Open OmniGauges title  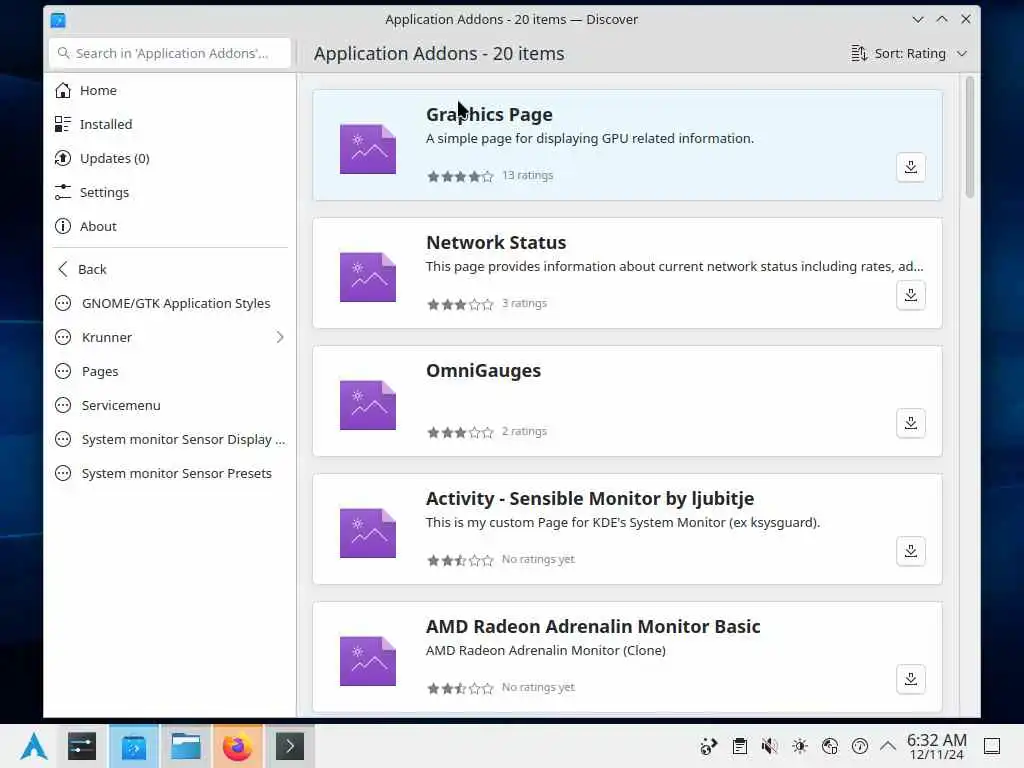[483, 370]
